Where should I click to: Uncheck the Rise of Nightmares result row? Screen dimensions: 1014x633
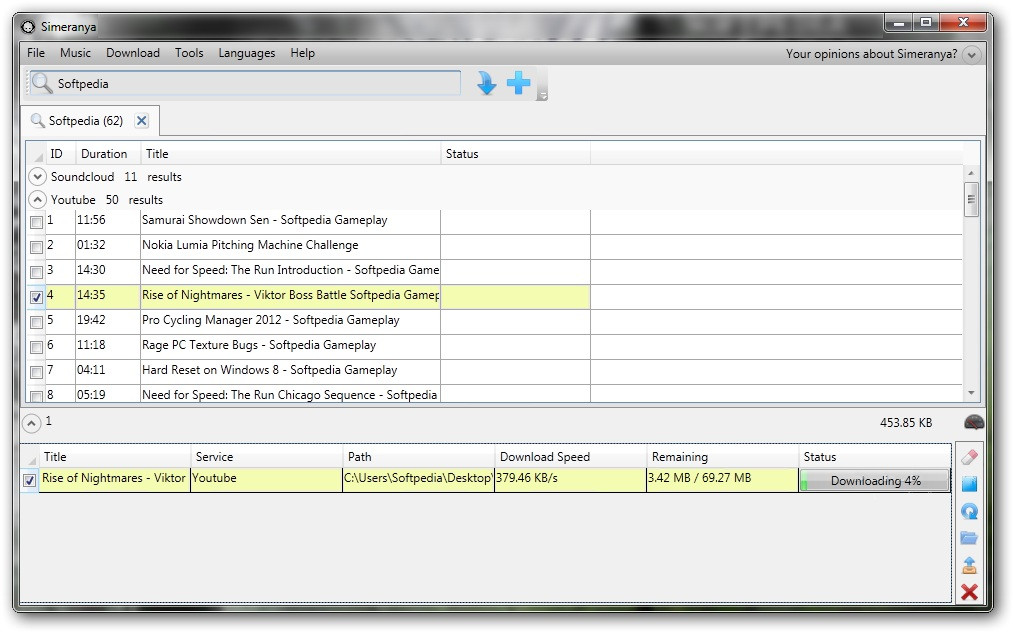(x=37, y=297)
